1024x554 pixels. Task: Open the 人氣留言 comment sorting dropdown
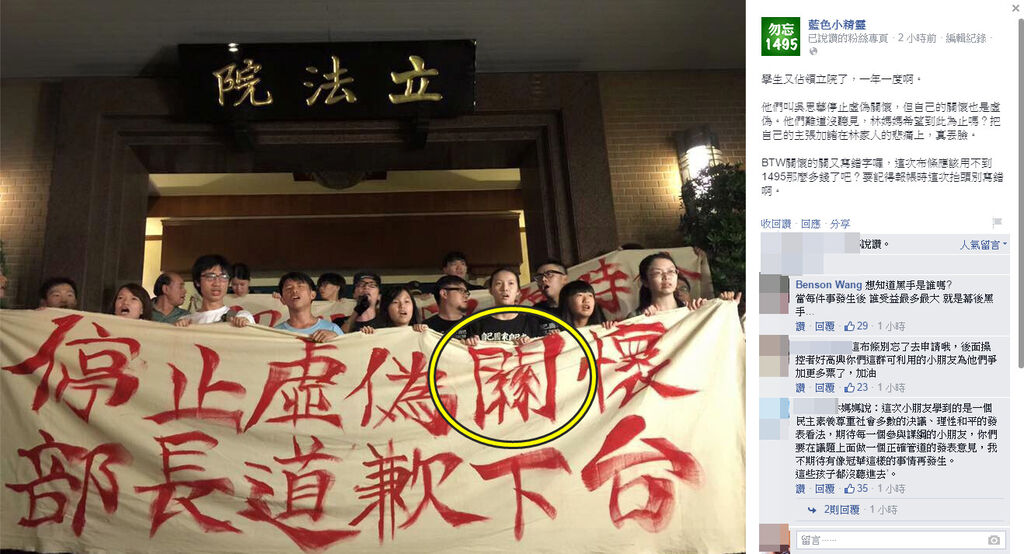tap(983, 245)
